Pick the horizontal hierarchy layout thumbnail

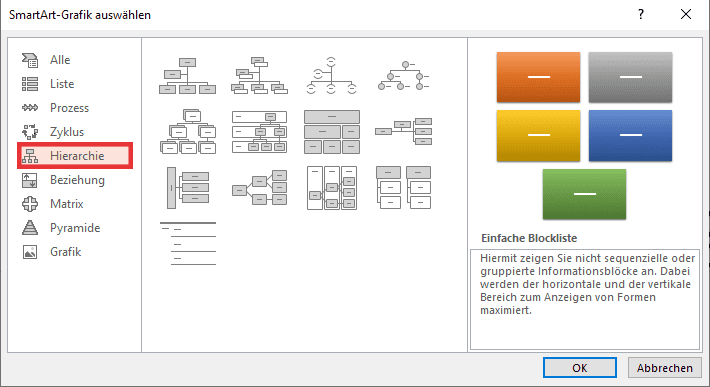[x=259, y=188]
